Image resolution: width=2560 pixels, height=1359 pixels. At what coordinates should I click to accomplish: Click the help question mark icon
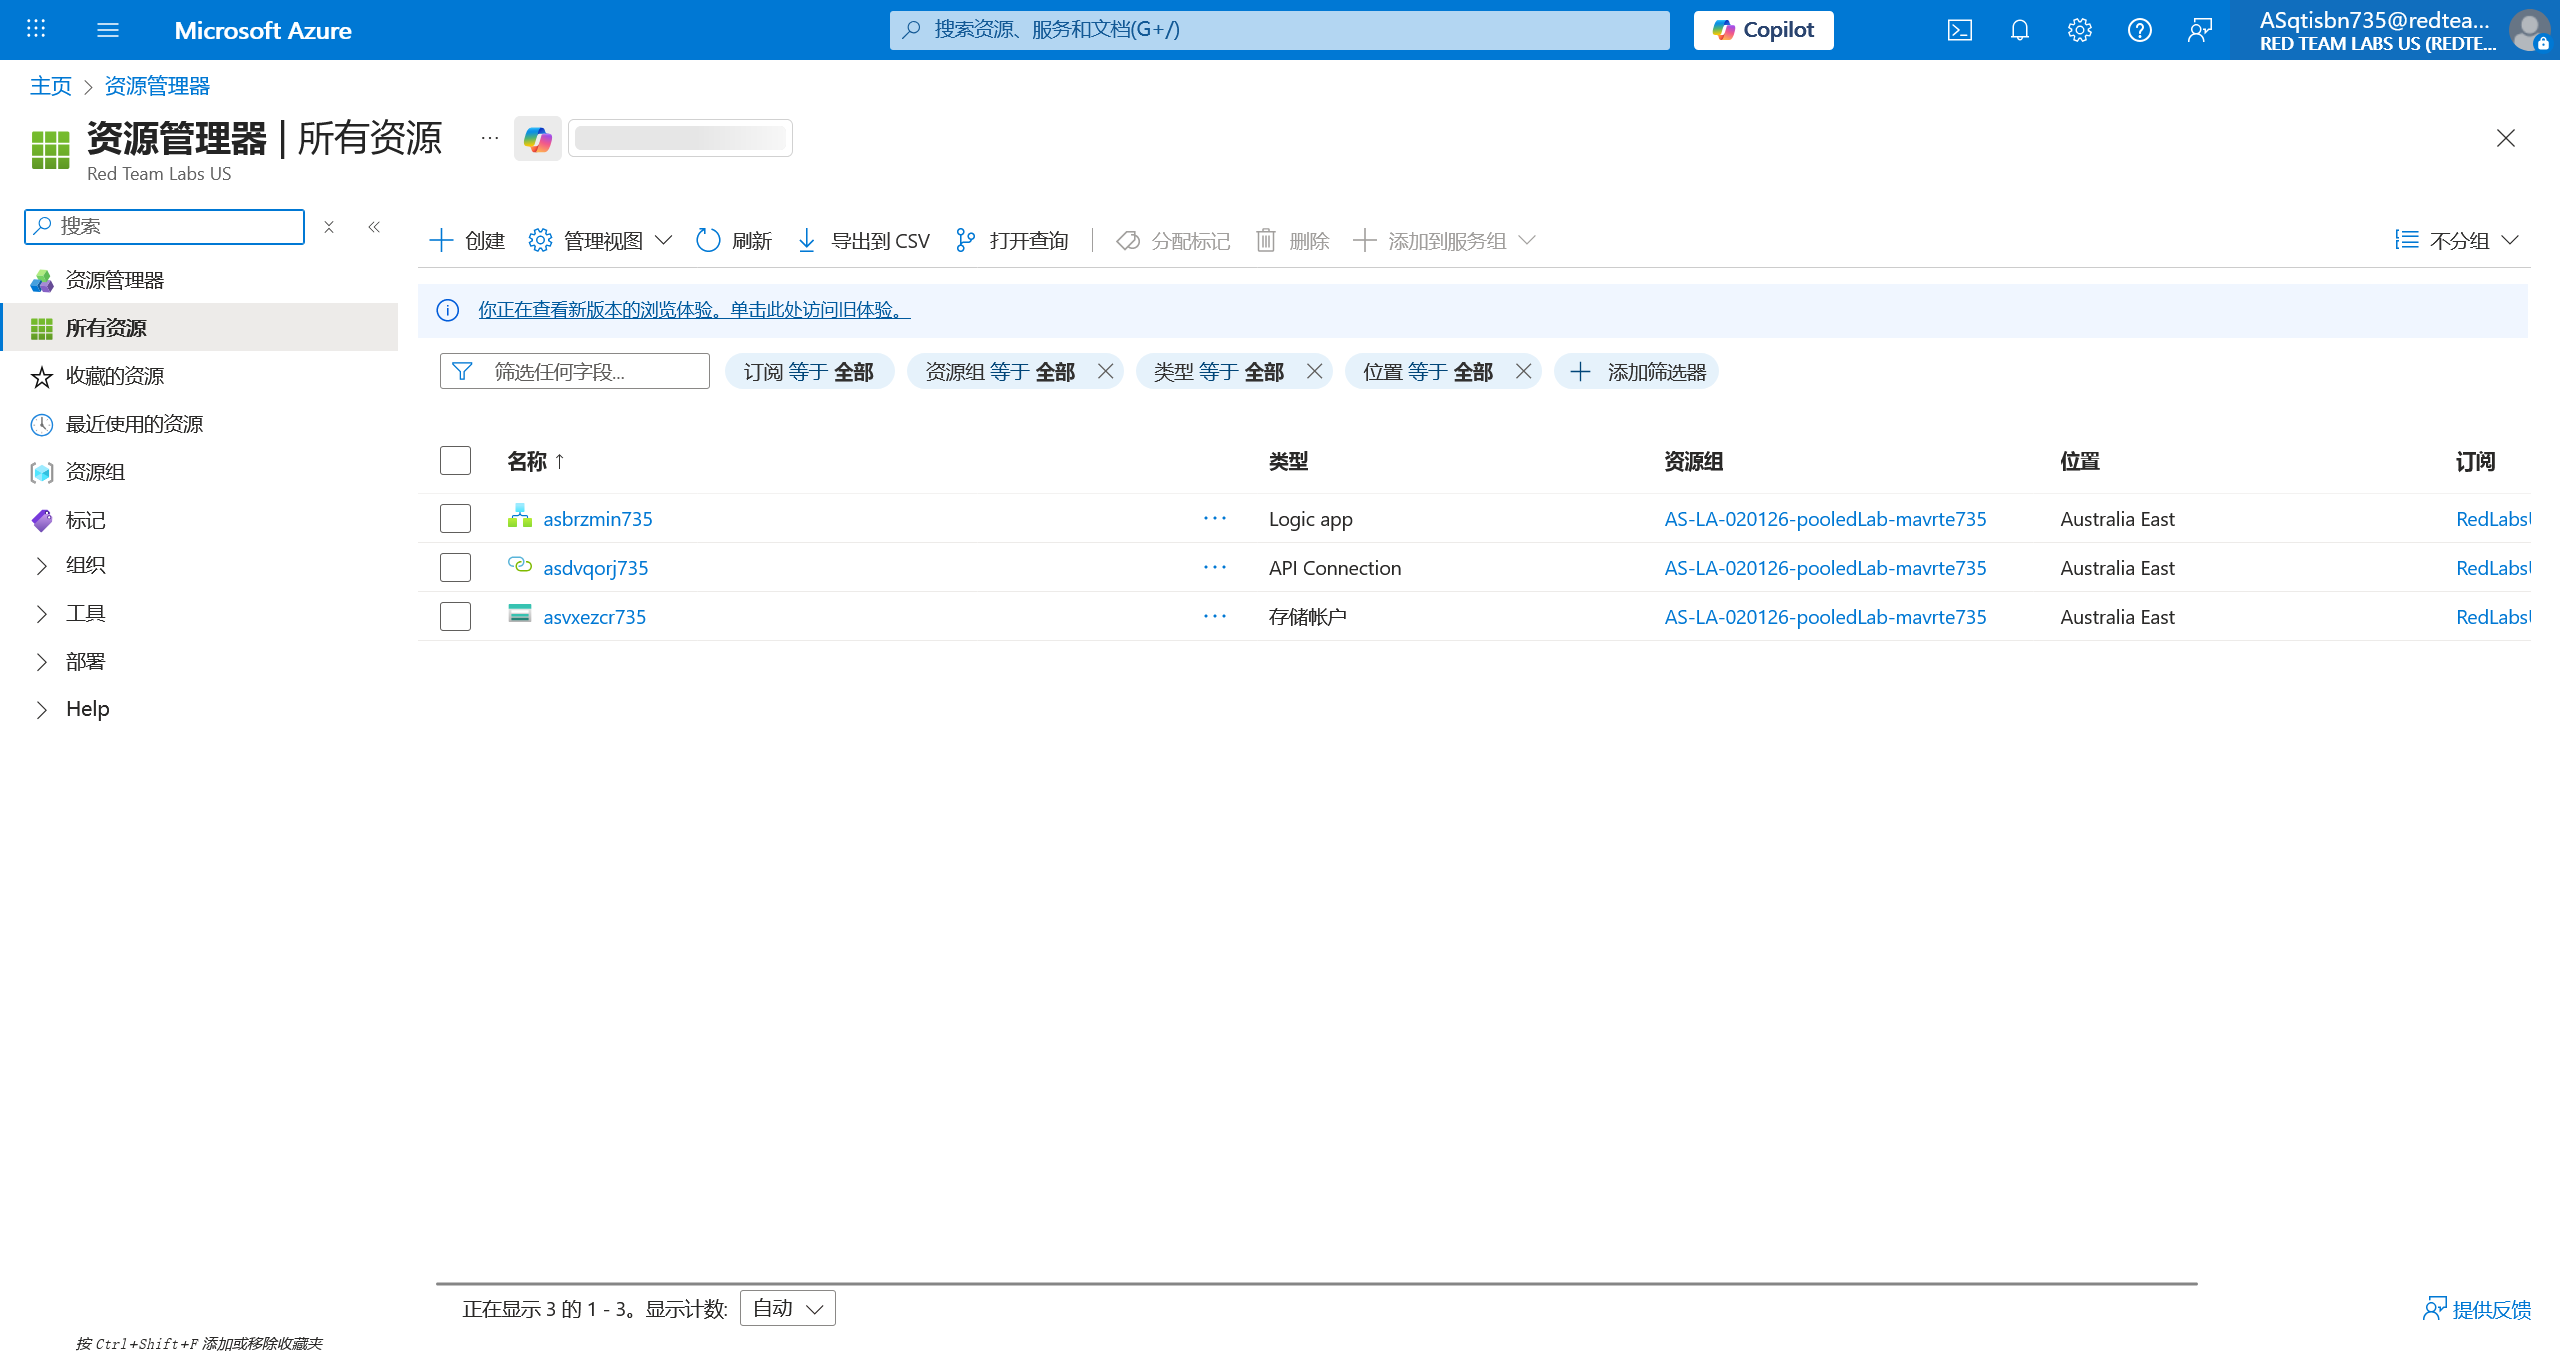coord(2139,30)
